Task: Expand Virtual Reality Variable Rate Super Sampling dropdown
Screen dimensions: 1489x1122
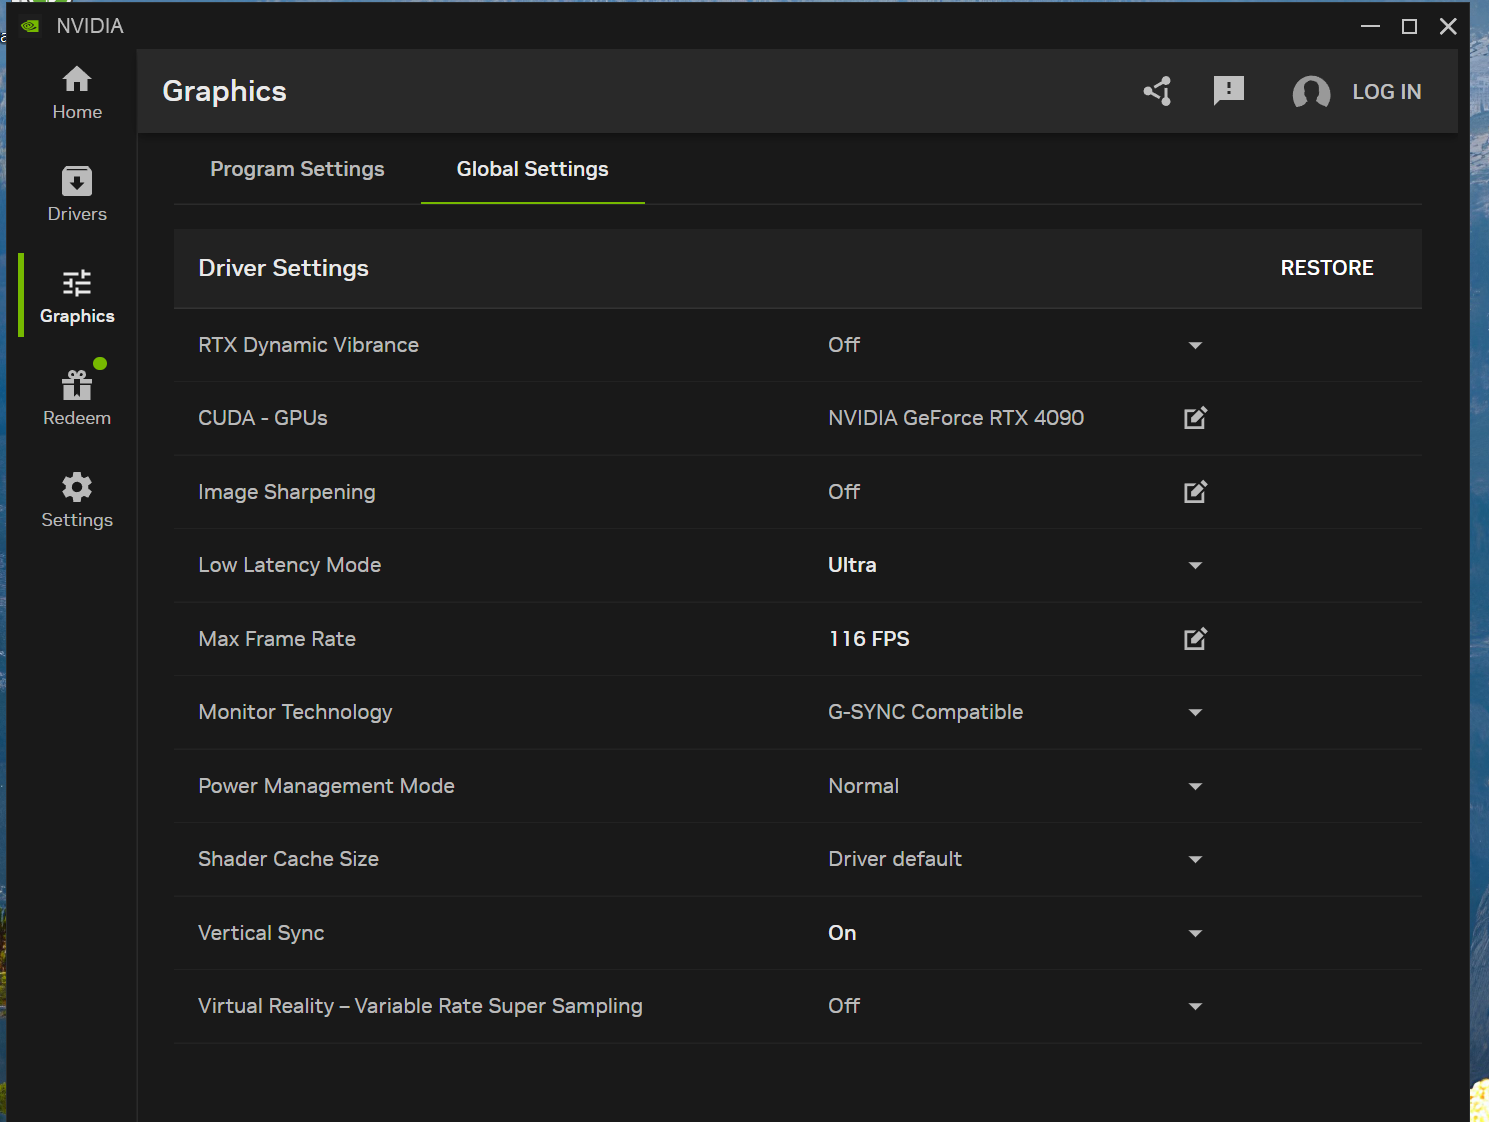Action: coord(1195,1006)
